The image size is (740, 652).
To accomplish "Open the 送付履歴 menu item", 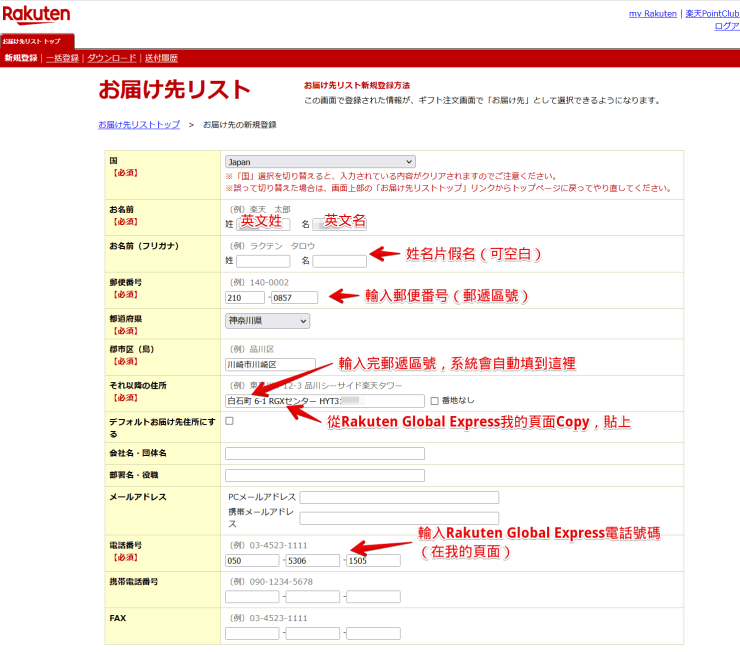I will point(161,58).
